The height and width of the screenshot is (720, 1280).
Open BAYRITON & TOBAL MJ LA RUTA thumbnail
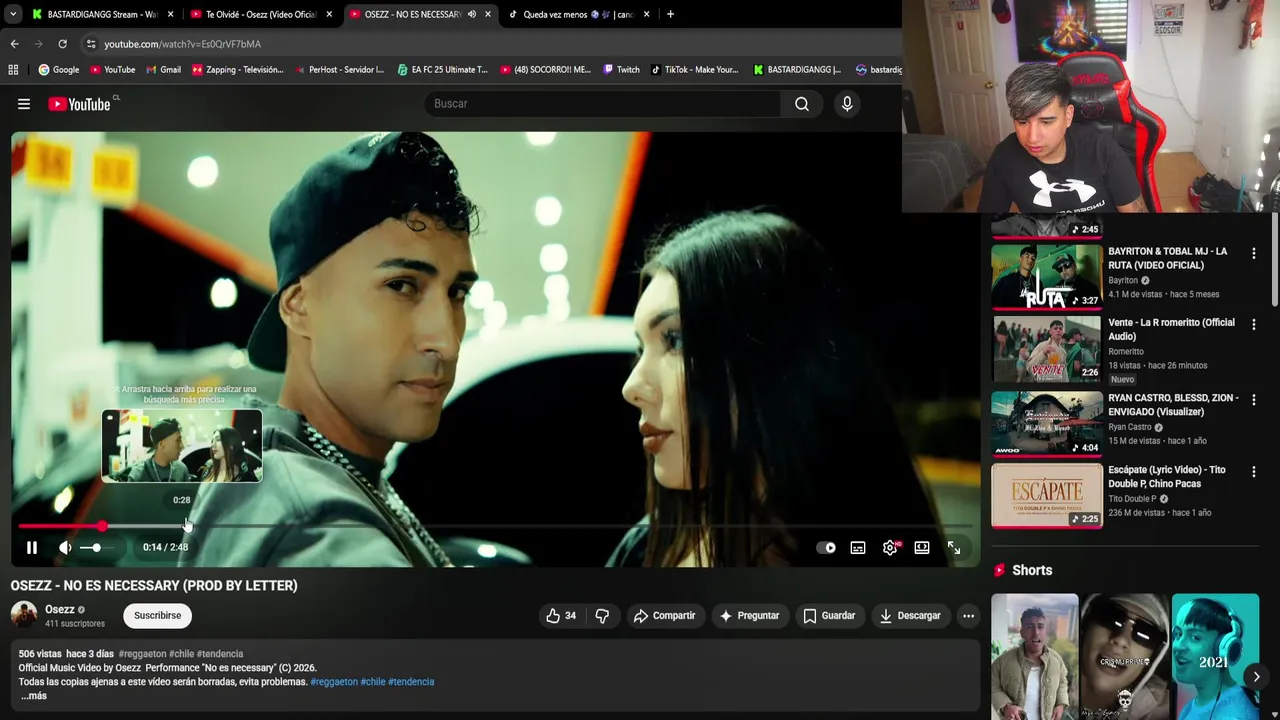[1046, 276]
